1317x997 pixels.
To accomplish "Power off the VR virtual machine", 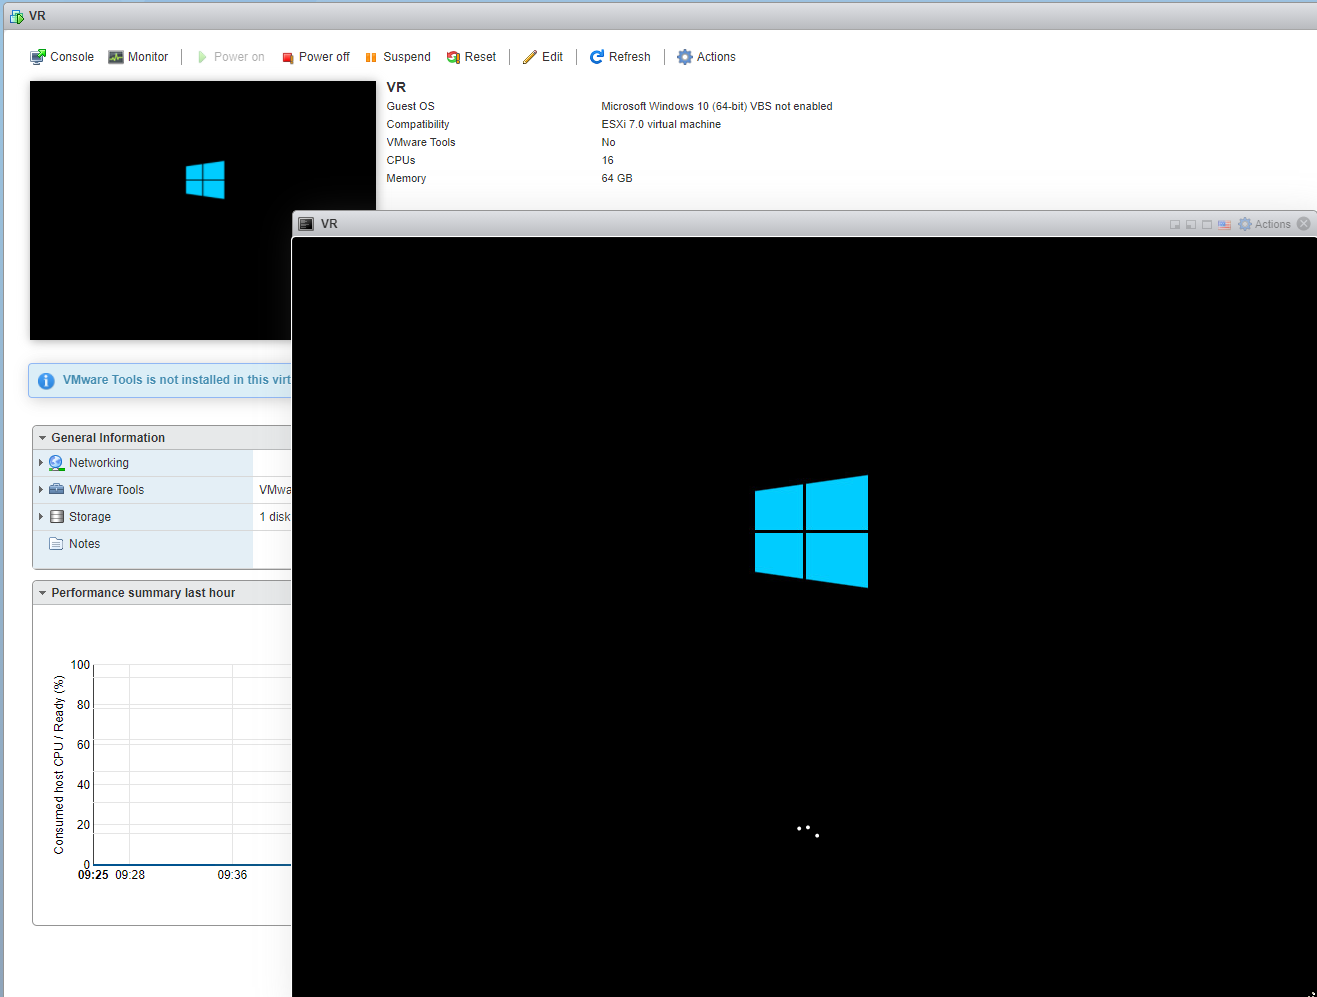I will click(x=315, y=57).
